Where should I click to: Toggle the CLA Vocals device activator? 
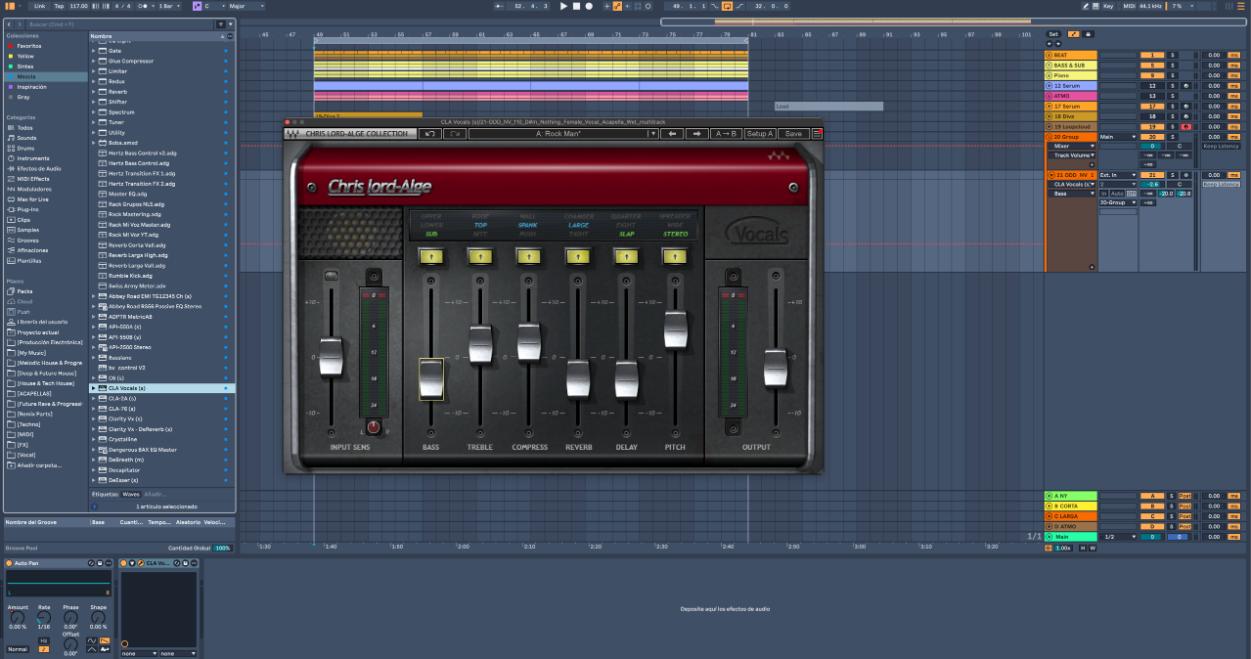coord(124,563)
